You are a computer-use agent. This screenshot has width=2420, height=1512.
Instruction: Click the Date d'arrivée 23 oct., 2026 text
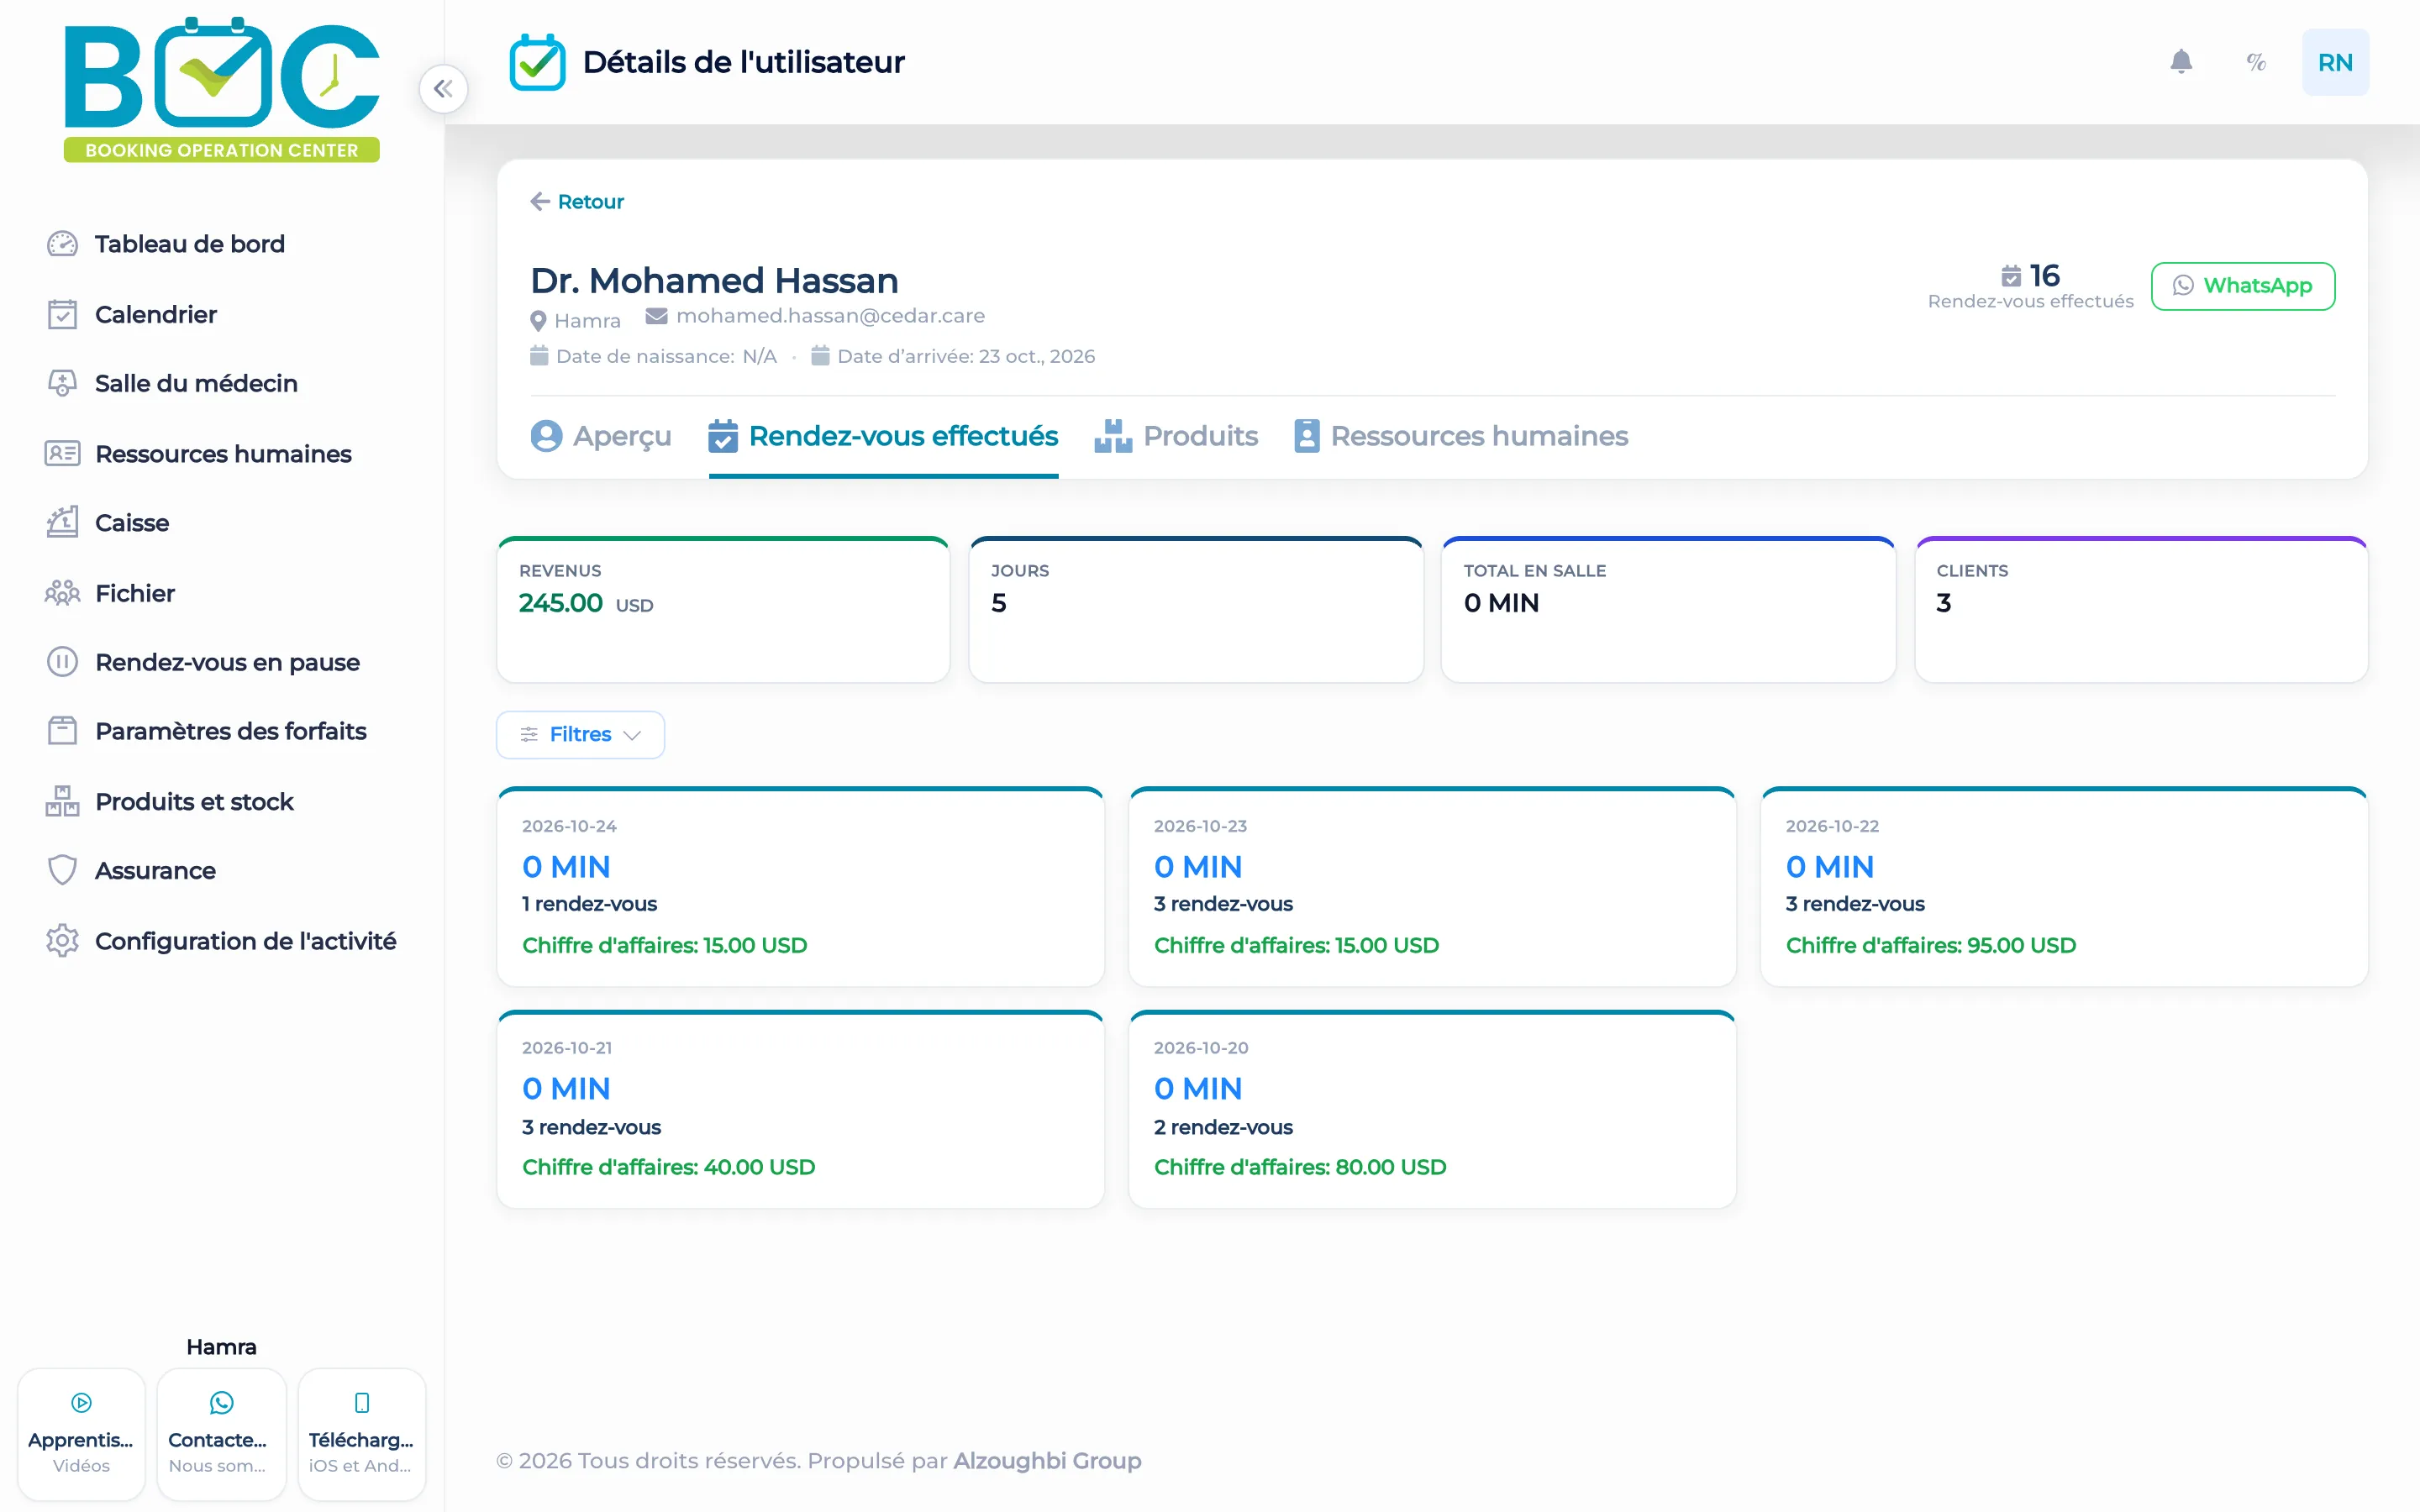(965, 357)
